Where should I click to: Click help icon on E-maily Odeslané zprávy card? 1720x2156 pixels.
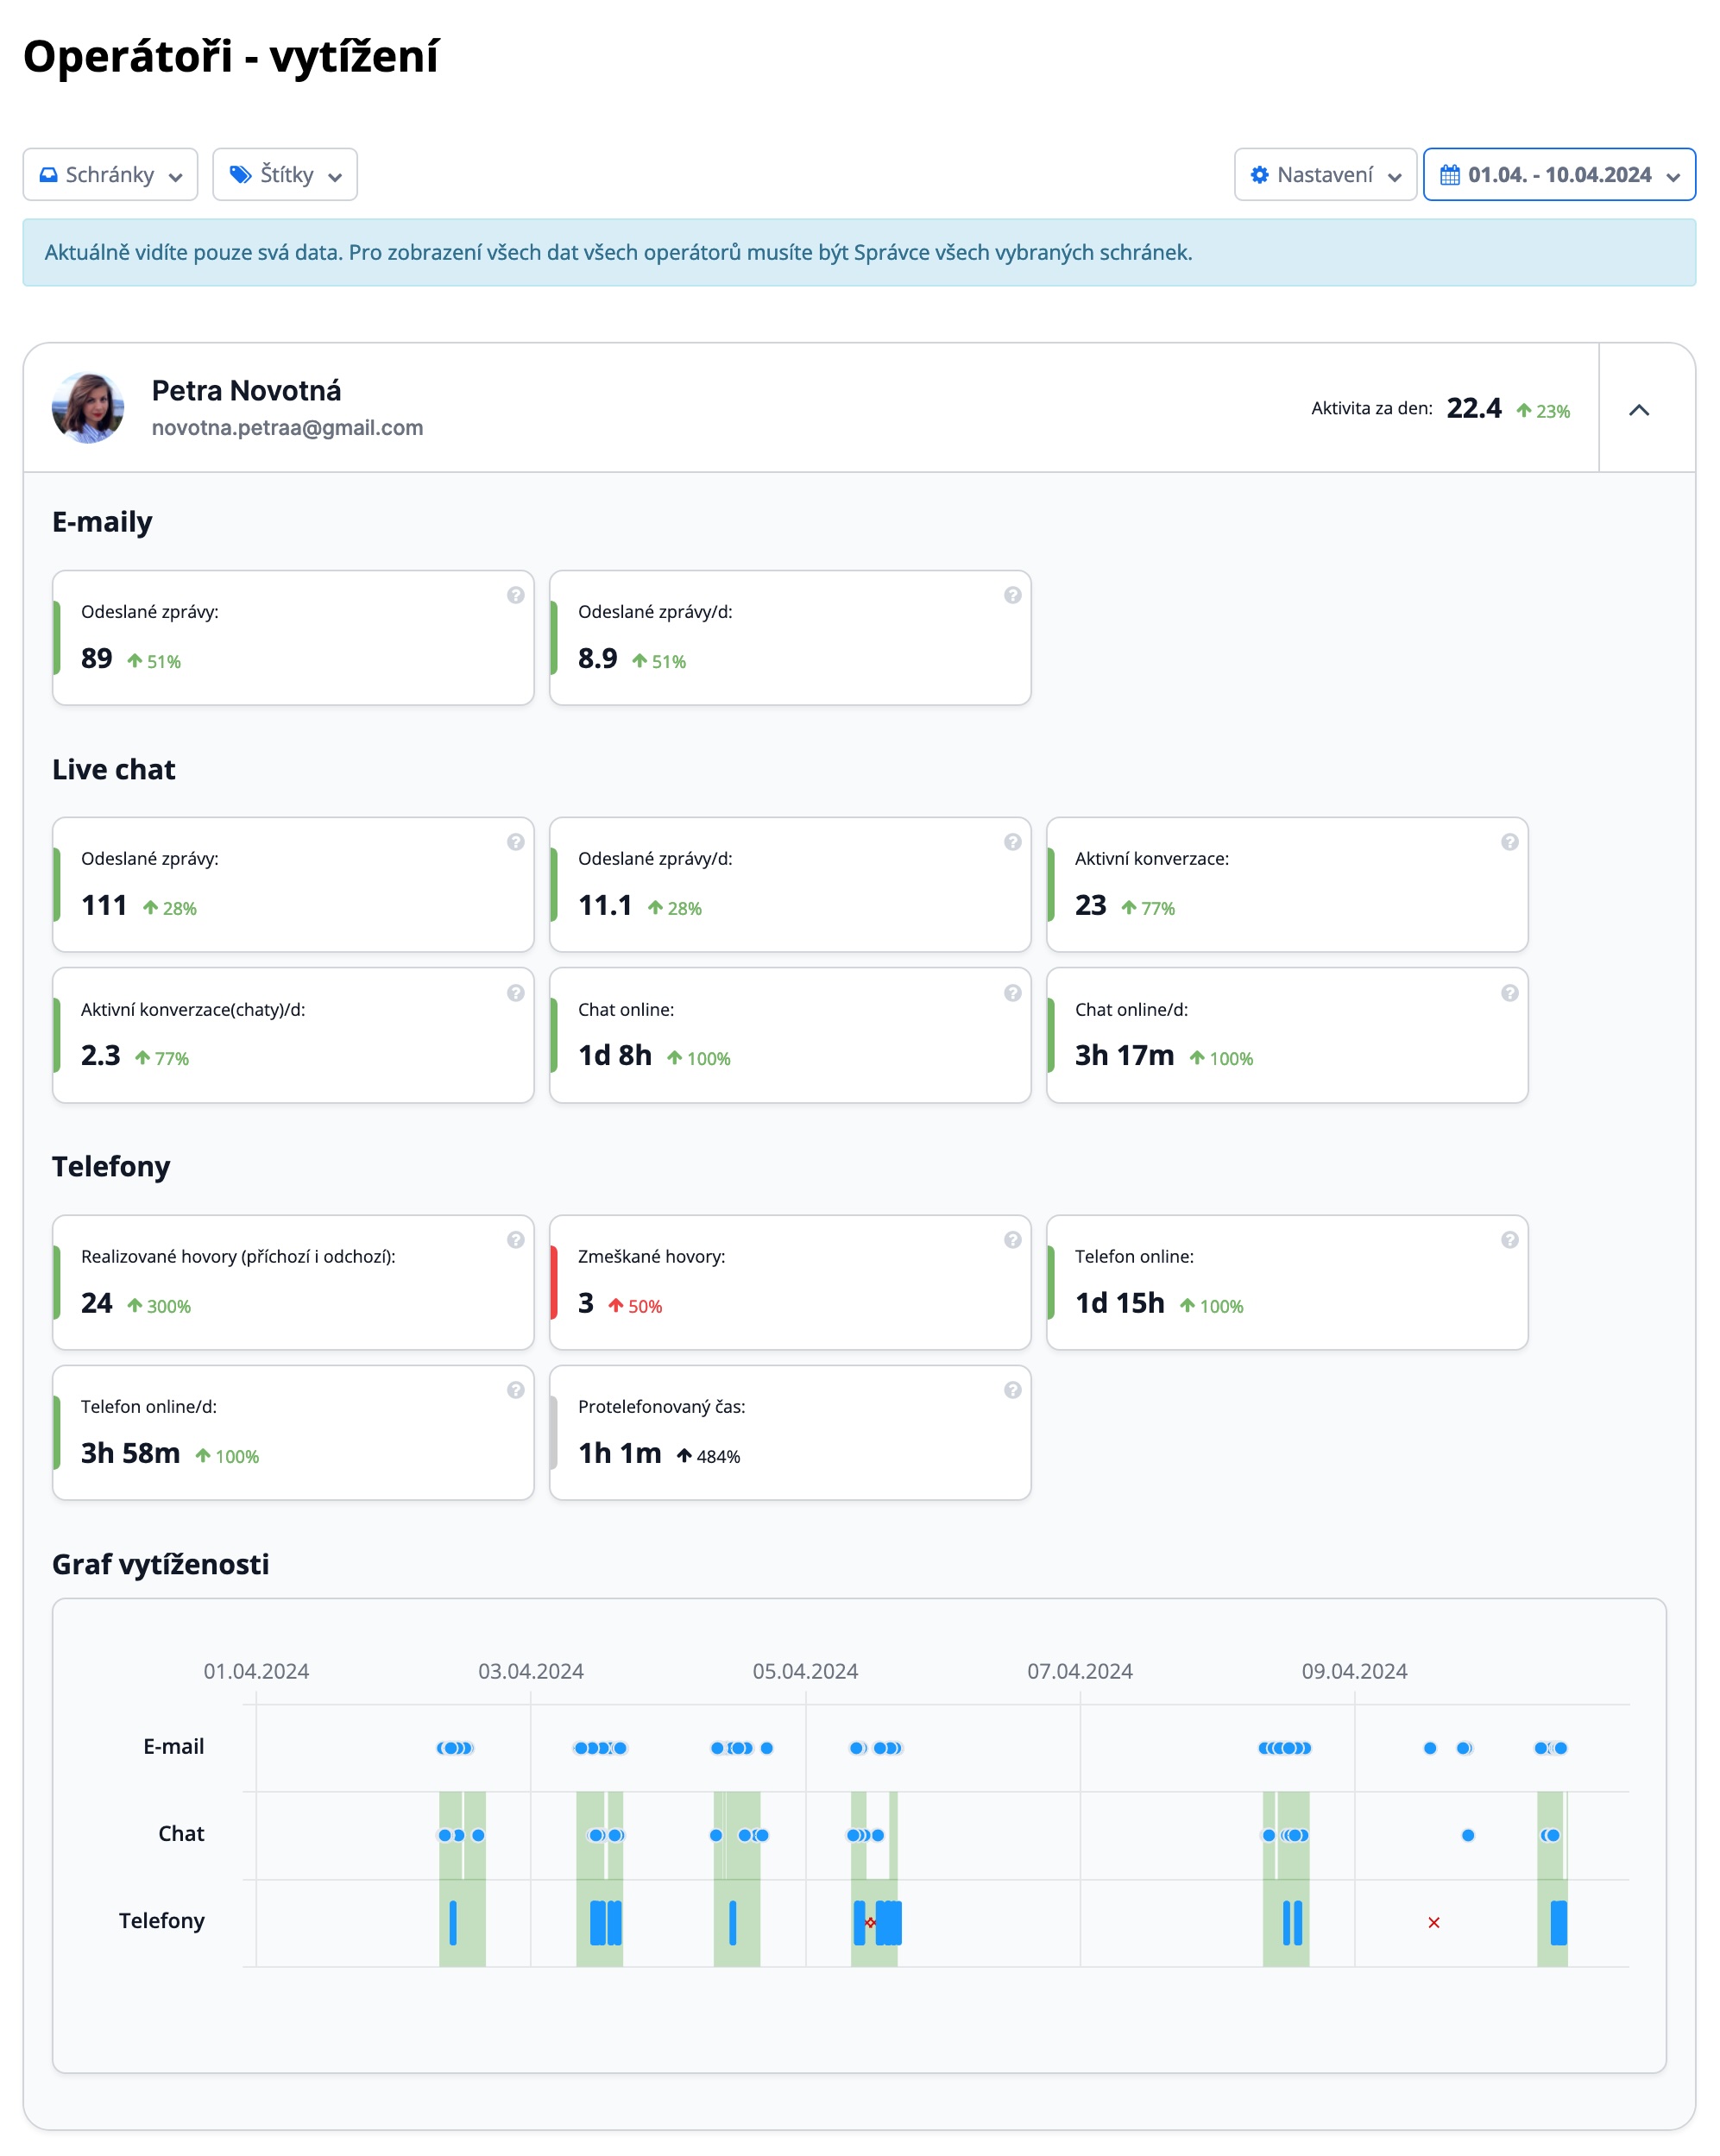pos(515,595)
